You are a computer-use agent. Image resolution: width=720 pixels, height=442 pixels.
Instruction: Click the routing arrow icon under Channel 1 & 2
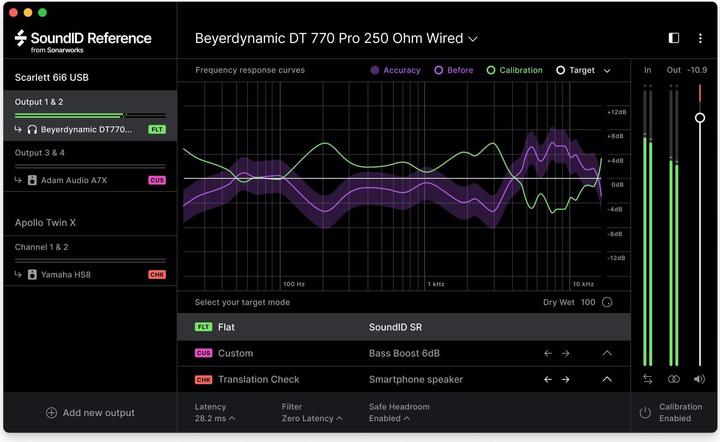point(18,274)
